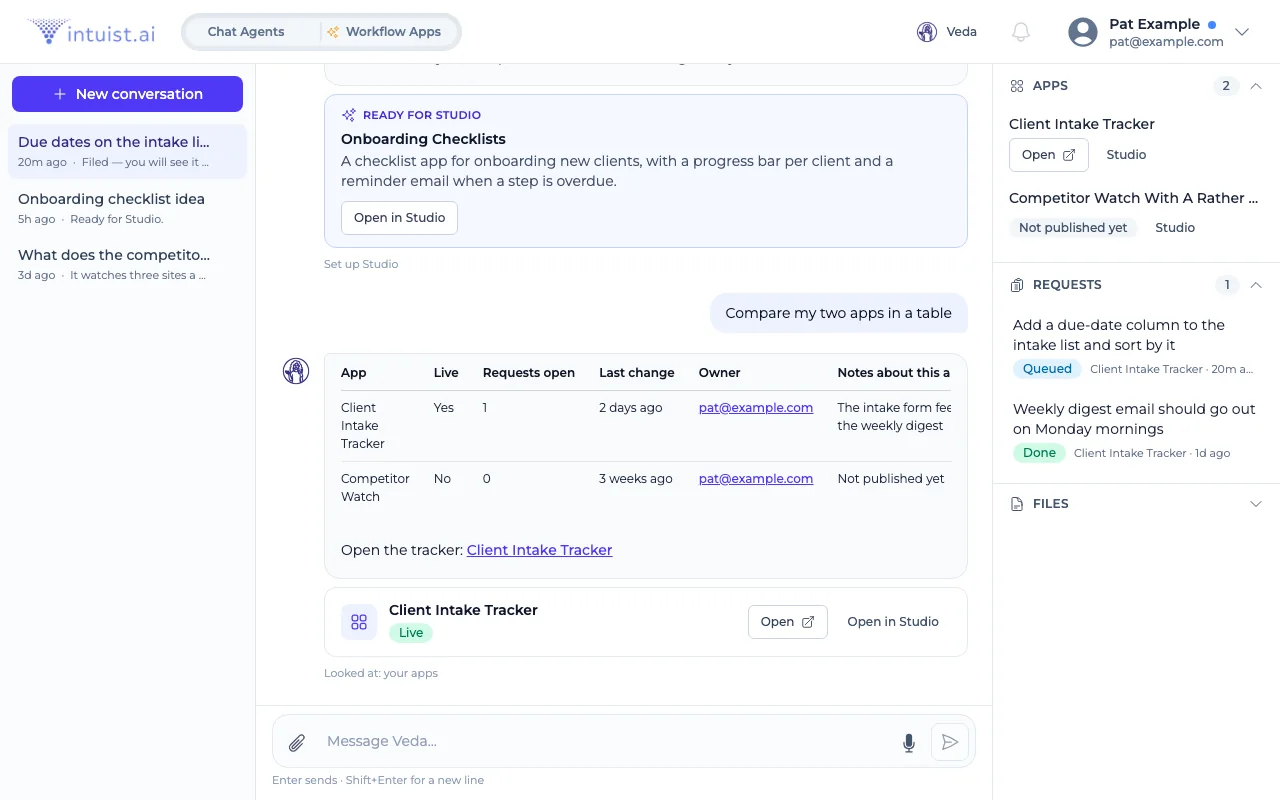The image size is (1280, 800).
Task: Click the Queued status badge
Action: pos(1047,369)
